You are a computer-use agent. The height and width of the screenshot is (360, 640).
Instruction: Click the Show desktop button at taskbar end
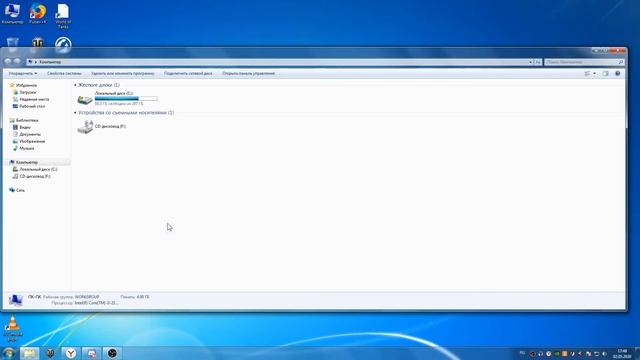point(637,353)
